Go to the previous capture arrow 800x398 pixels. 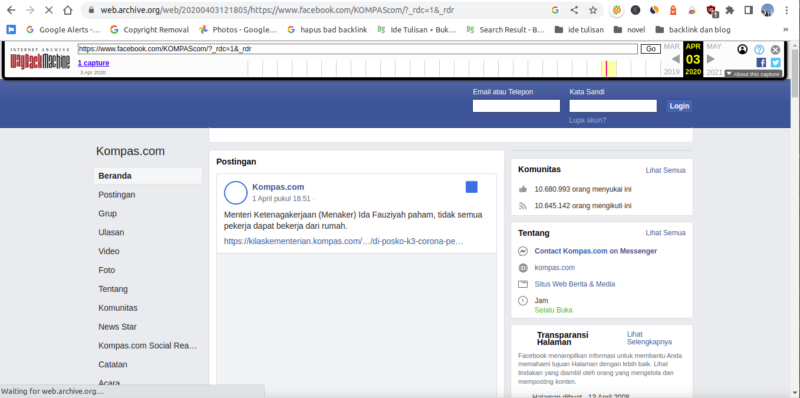click(x=676, y=59)
